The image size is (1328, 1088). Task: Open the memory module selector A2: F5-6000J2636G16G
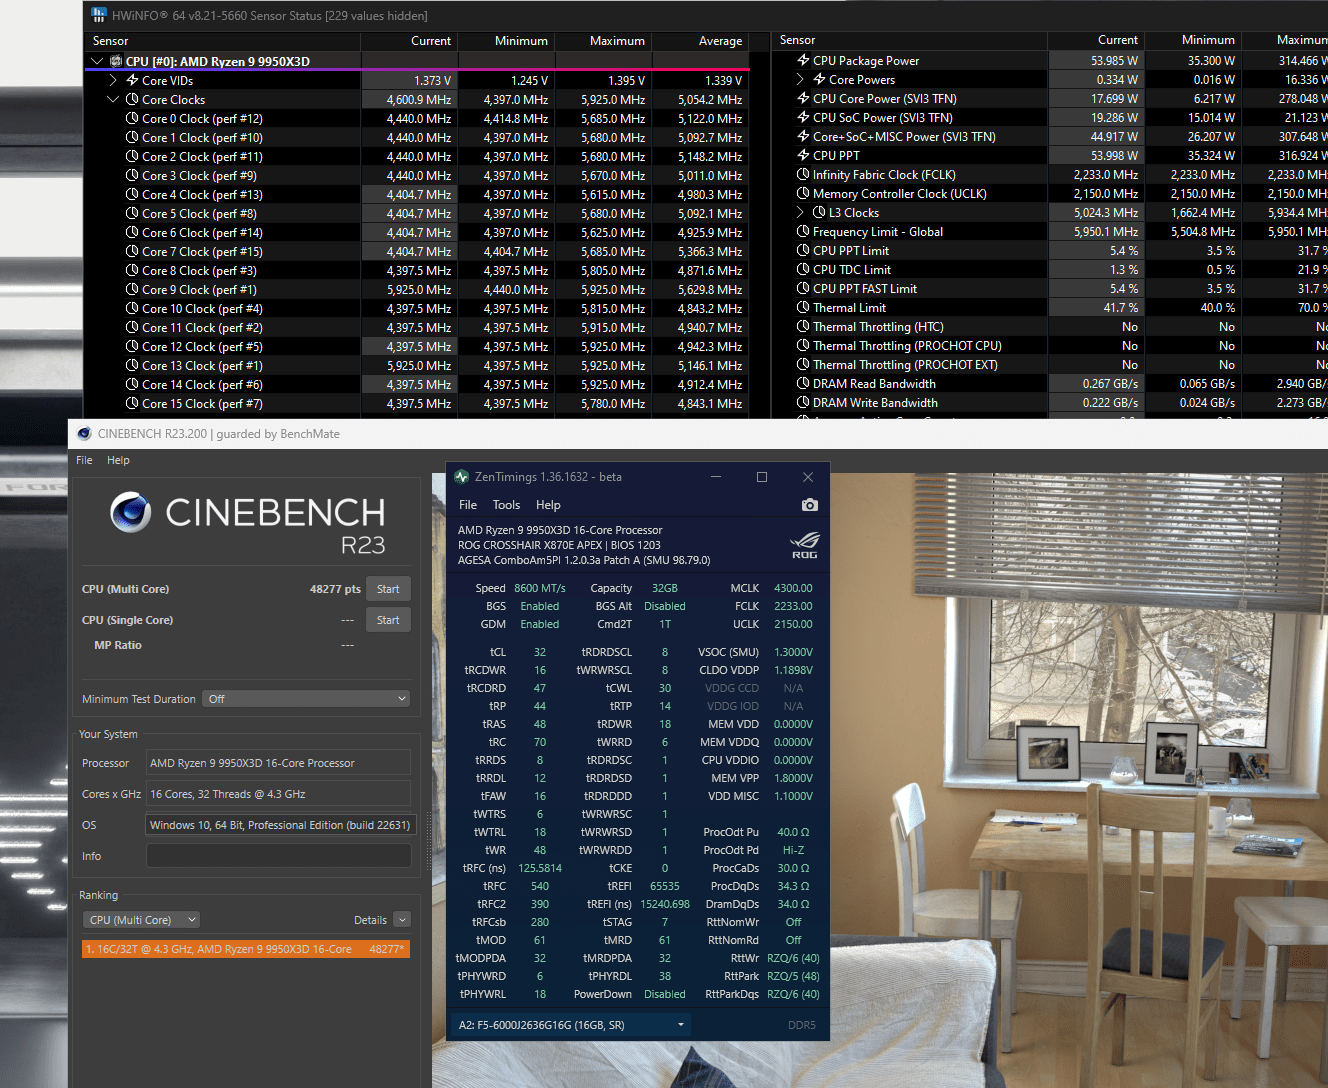pos(571,1025)
